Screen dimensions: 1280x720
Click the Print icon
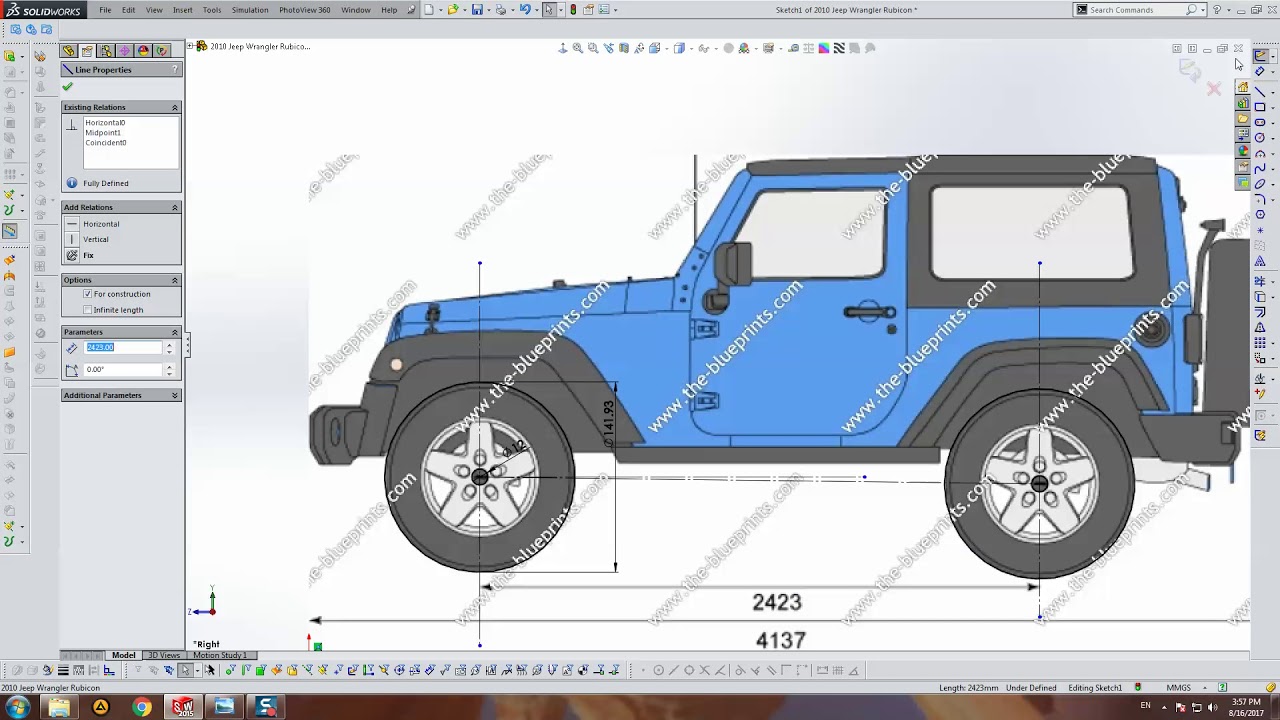[x=501, y=10]
